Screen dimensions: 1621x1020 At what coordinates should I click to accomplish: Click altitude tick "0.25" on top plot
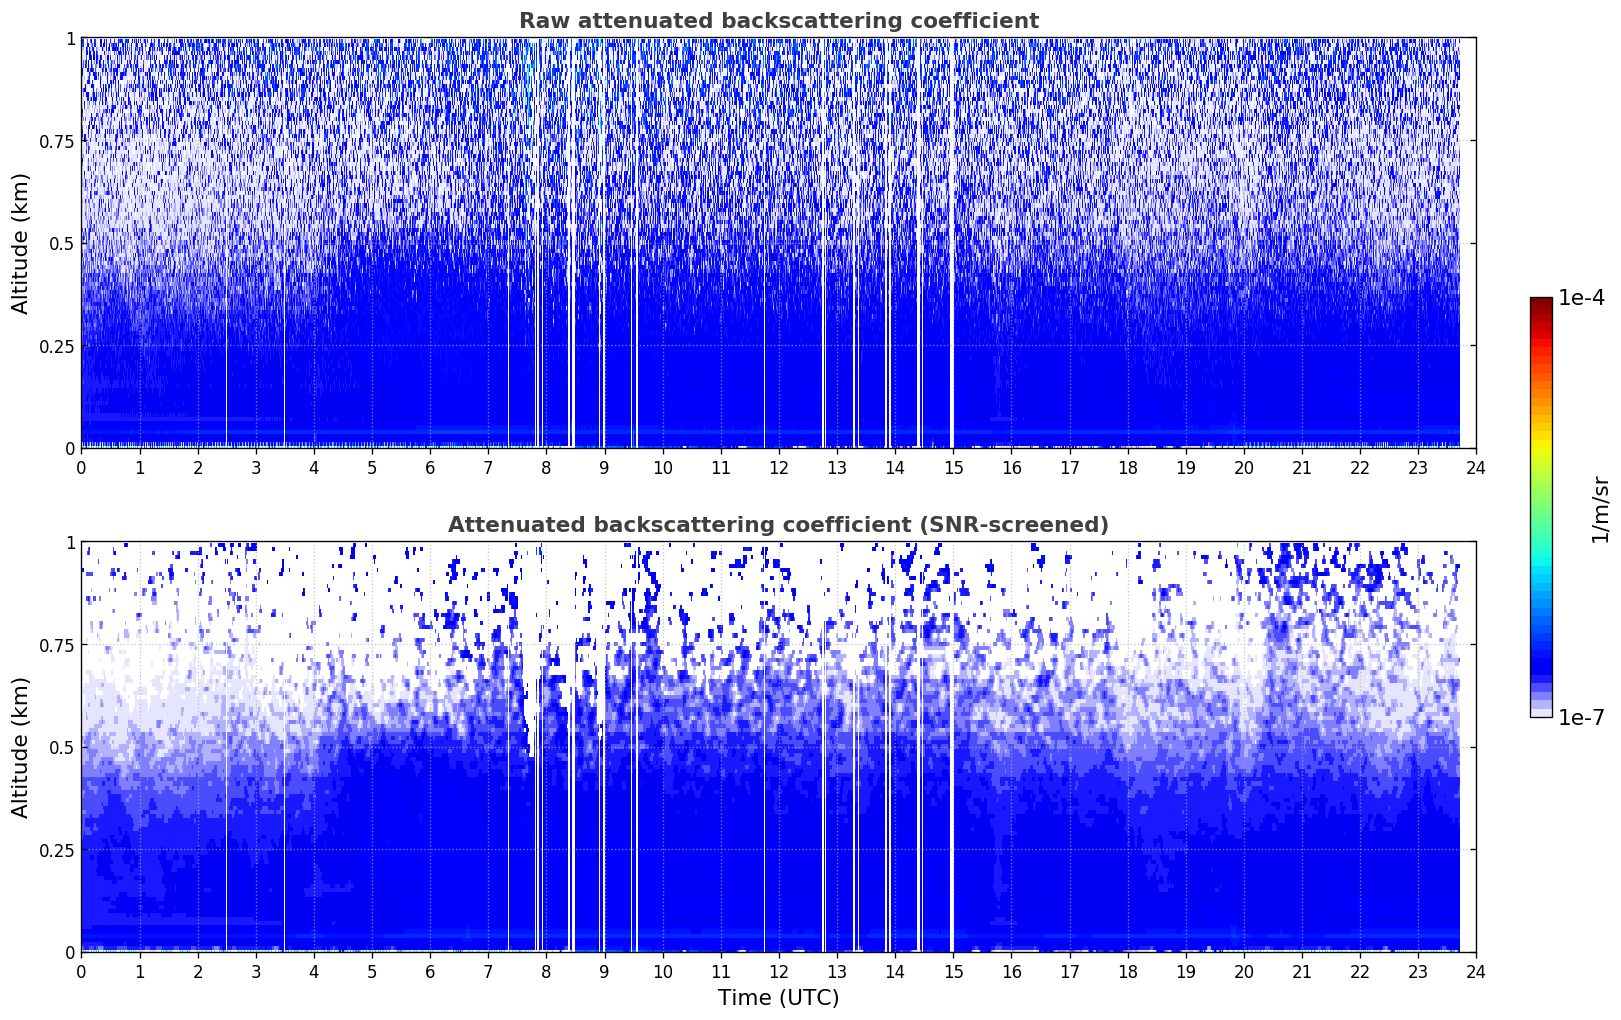click(56, 346)
